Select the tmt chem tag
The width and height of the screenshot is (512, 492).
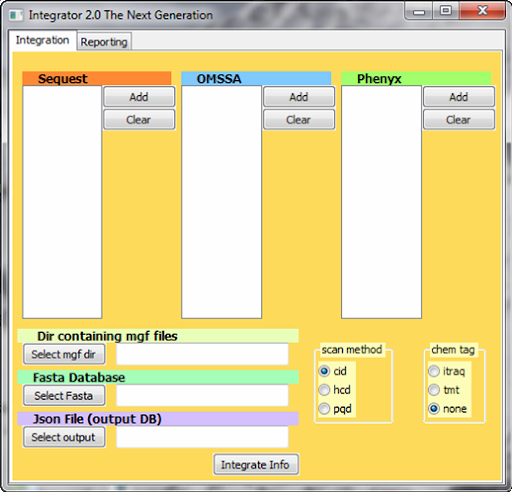pyautogui.click(x=444, y=390)
